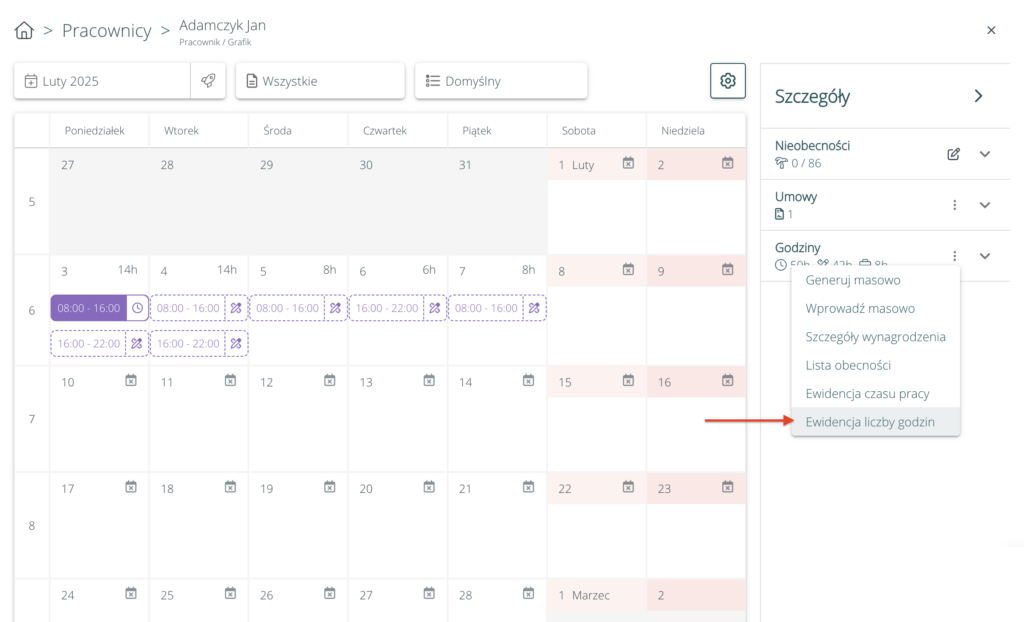This screenshot has height=622, width=1024.
Task: Click the home icon in breadcrumb
Action: [24, 31]
